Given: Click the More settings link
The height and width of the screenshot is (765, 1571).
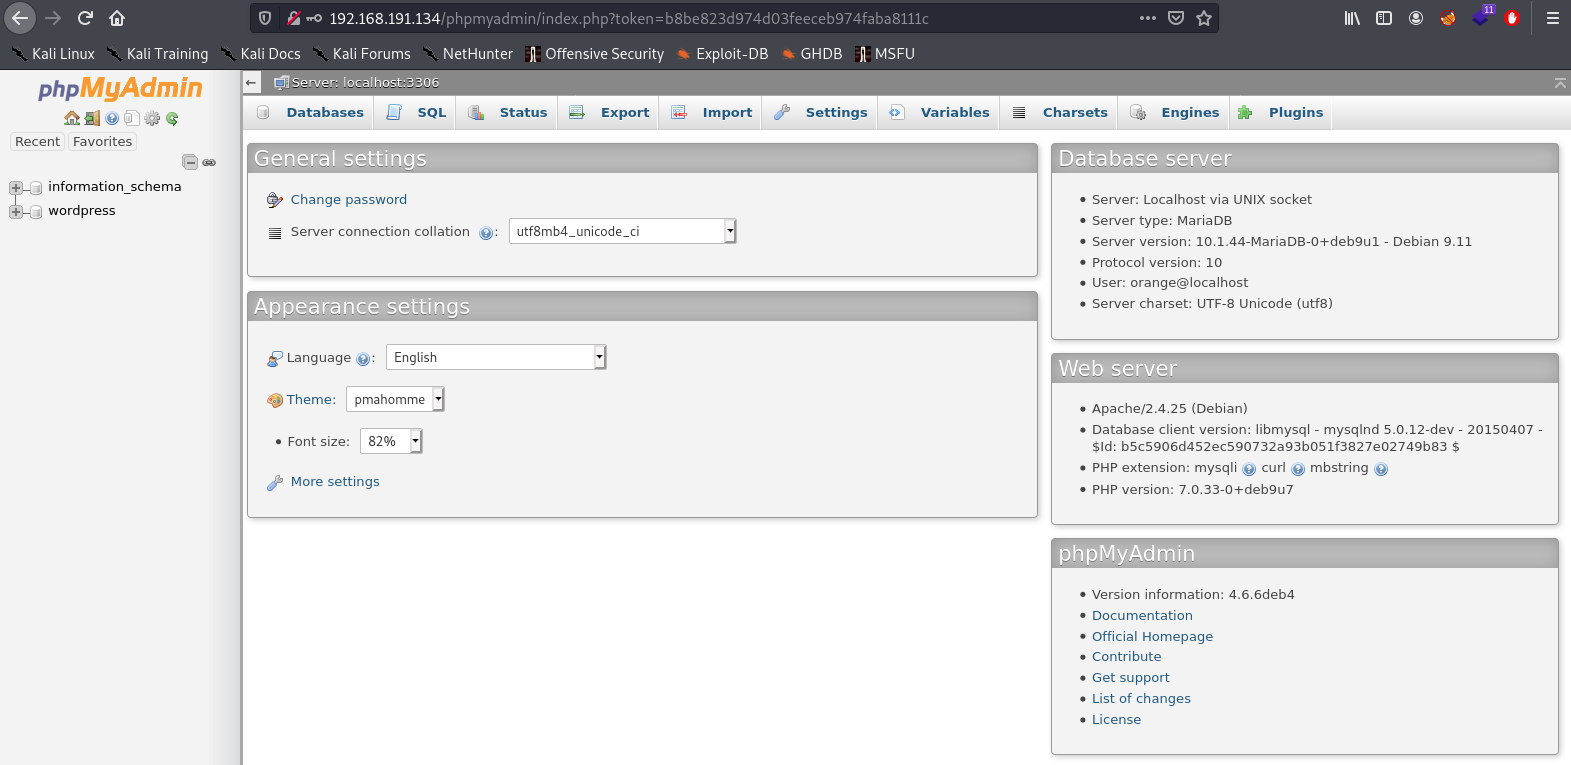Looking at the screenshot, I should [335, 482].
